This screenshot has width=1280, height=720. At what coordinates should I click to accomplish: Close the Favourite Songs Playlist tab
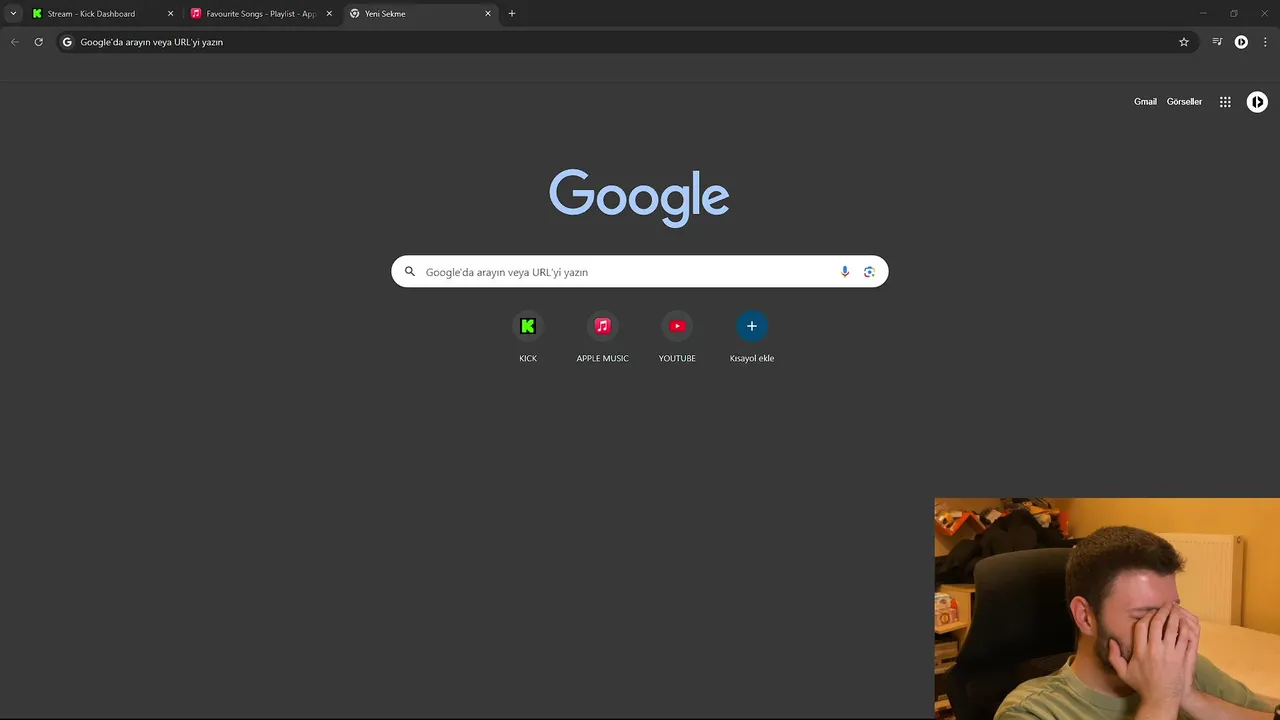click(x=329, y=14)
